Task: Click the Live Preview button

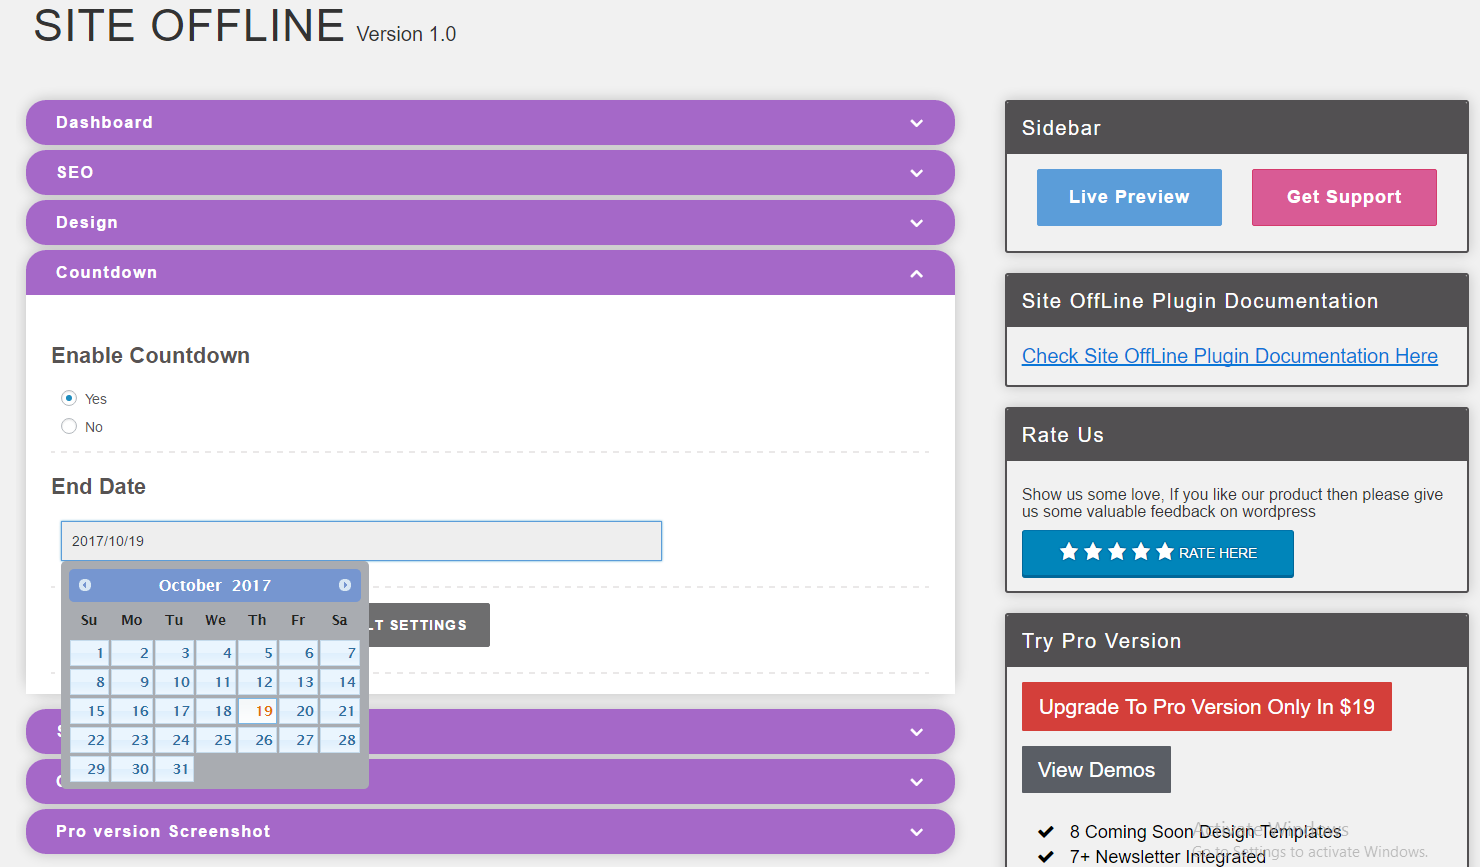Action: 1129,197
